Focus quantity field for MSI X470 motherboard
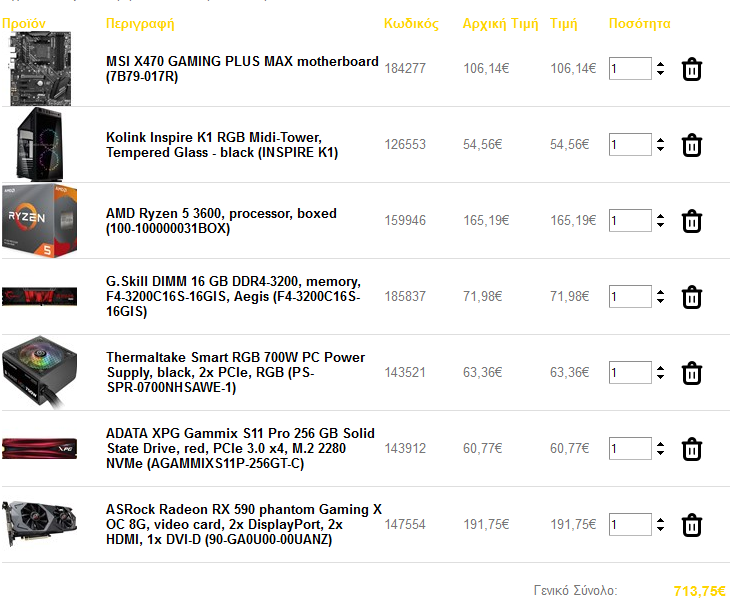The image size is (739, 606). (x=630, y=69)
